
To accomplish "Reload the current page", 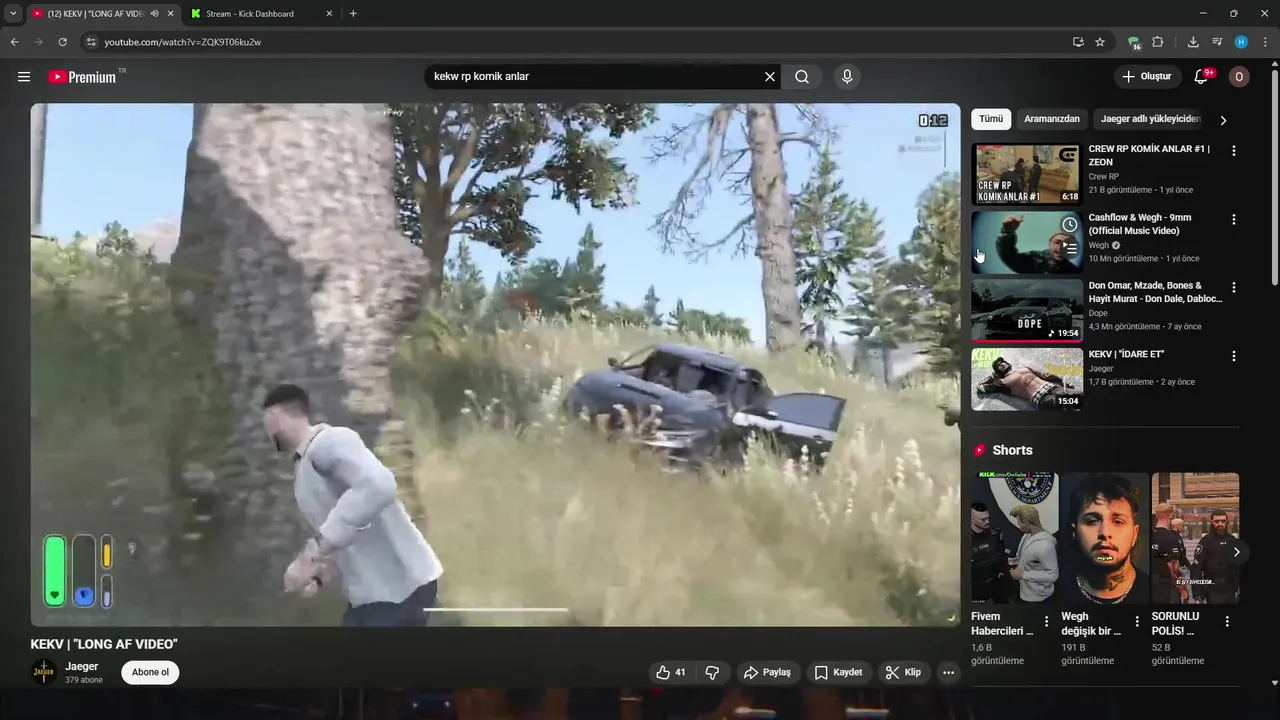I will click(62, 42).
